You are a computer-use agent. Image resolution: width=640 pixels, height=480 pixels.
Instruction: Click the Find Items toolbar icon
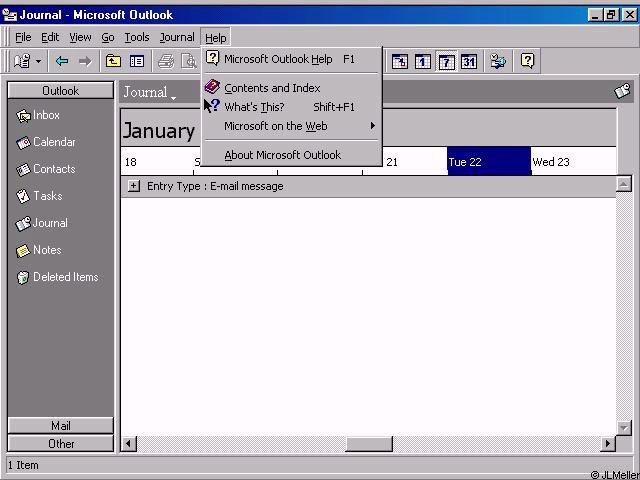[498, 62]
